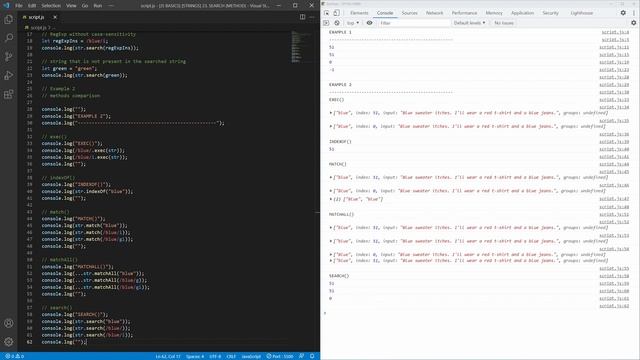Open the Default levels dropdown
The width and height of the screenshot is (640, 360).
tap(469, 23)
